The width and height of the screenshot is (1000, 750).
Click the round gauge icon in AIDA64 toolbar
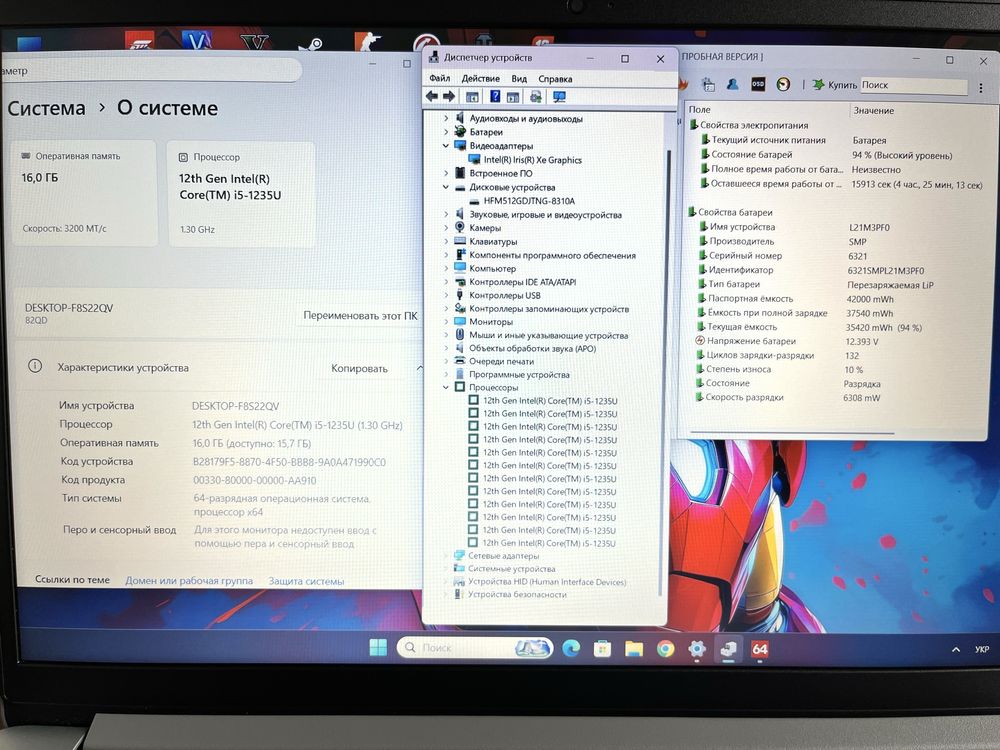[x=783, y=84]
